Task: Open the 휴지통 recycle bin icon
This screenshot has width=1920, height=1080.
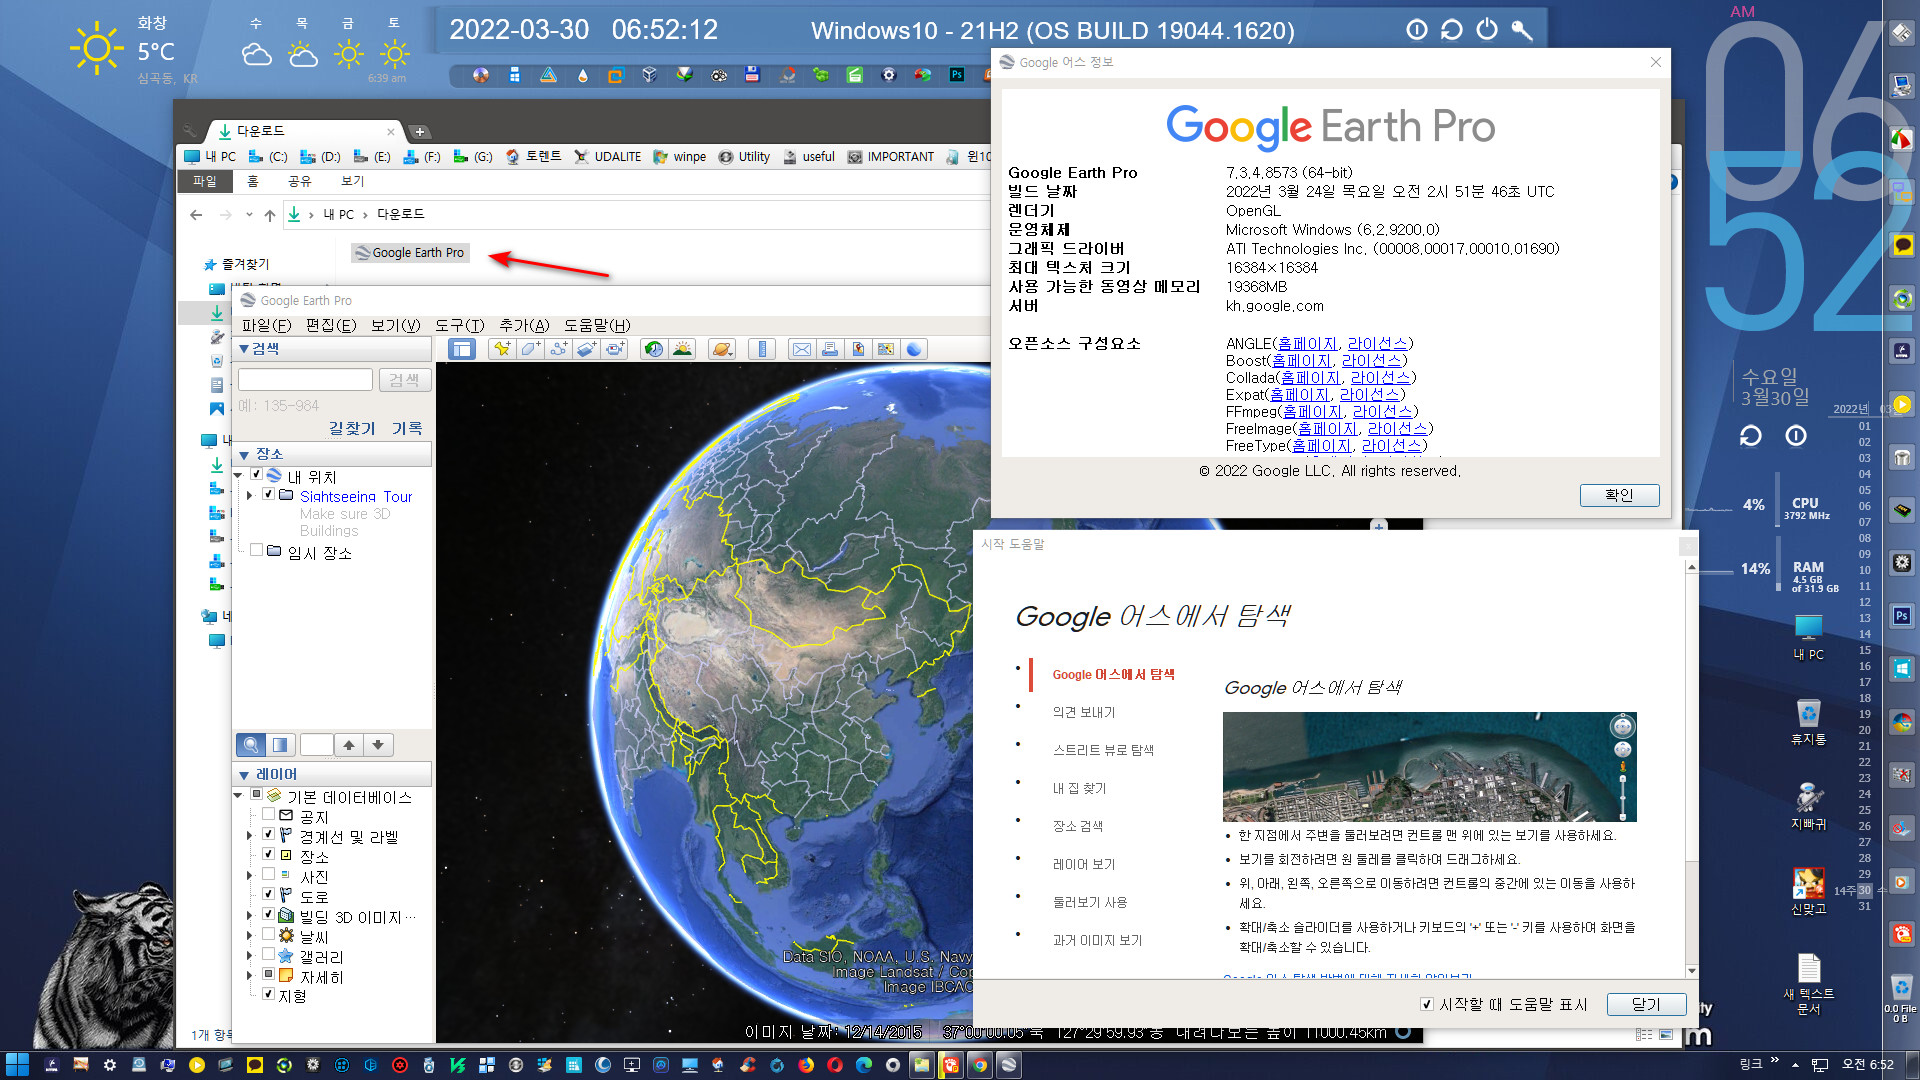Action: pyautogui.click(x=1808, y=722)
